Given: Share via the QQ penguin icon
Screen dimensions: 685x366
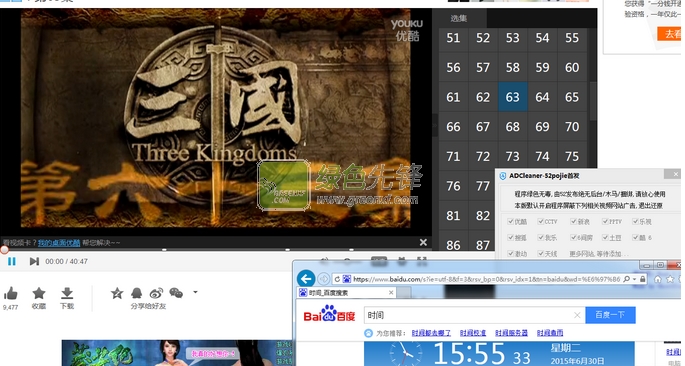Looking at the screenshot, I should pyautogui.click(x=137, y=293).
